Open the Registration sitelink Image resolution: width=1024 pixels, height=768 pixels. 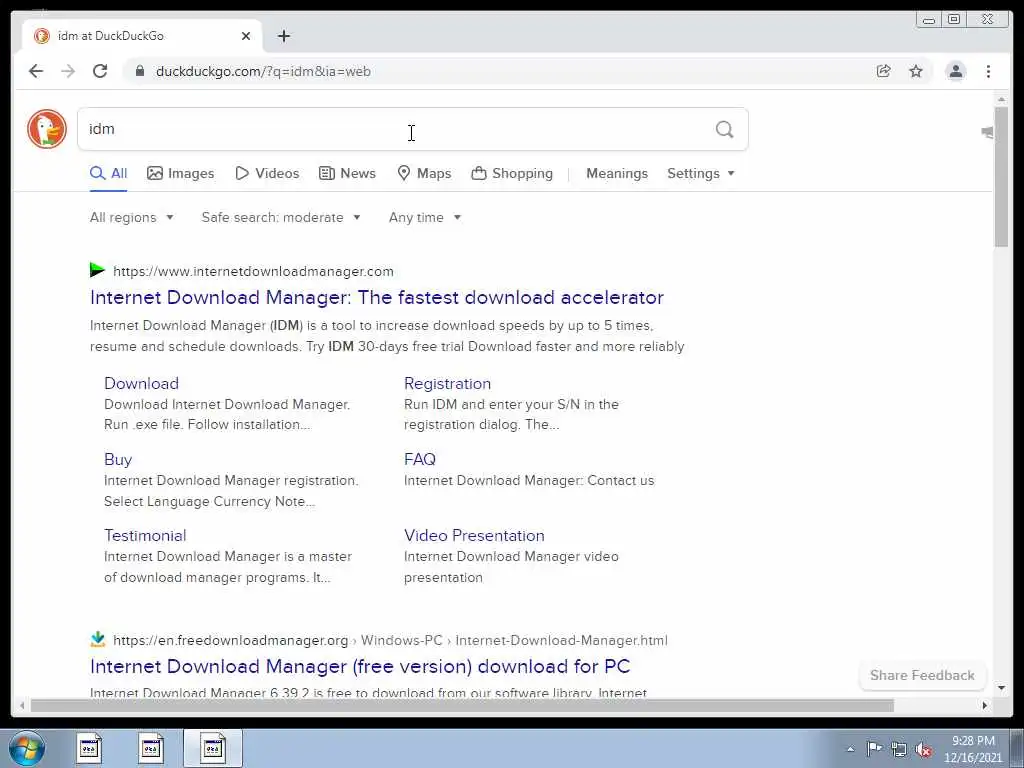[447, 383]
